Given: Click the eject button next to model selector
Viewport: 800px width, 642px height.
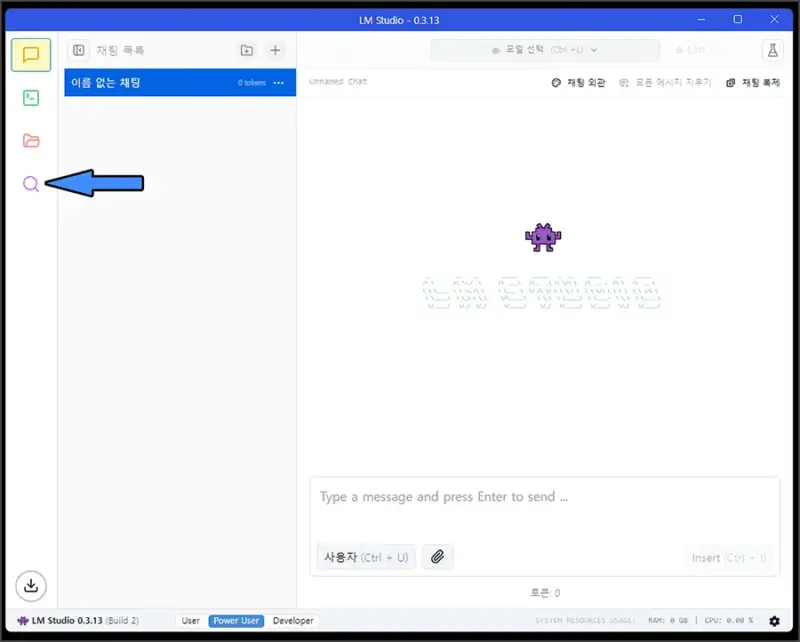Looking at the screenshot, I should [x=690, y=50].
